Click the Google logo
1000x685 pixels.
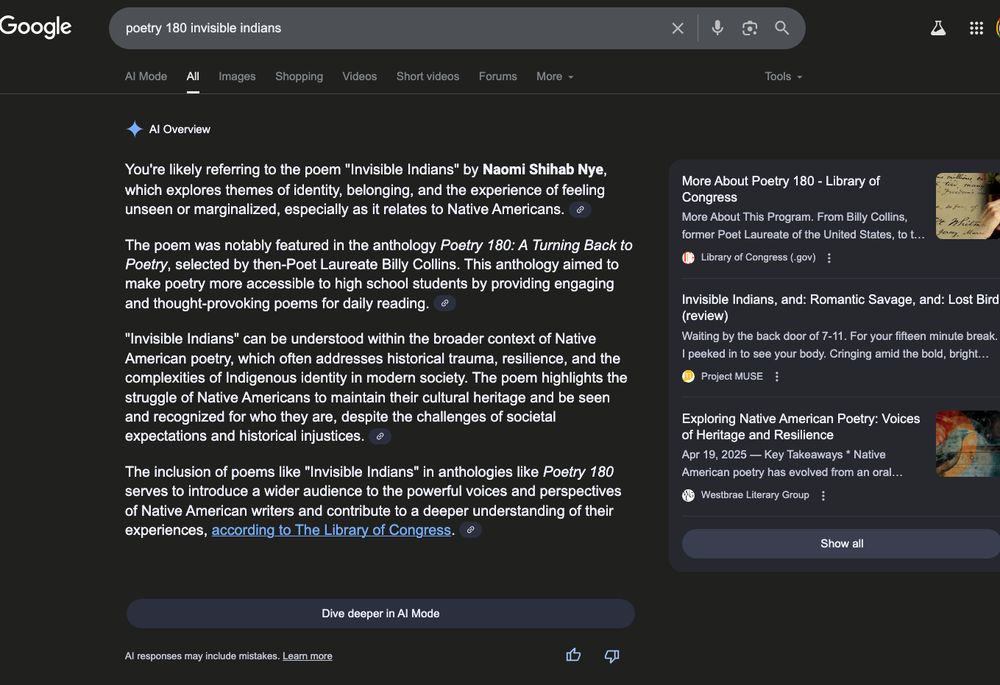point(36,27)
